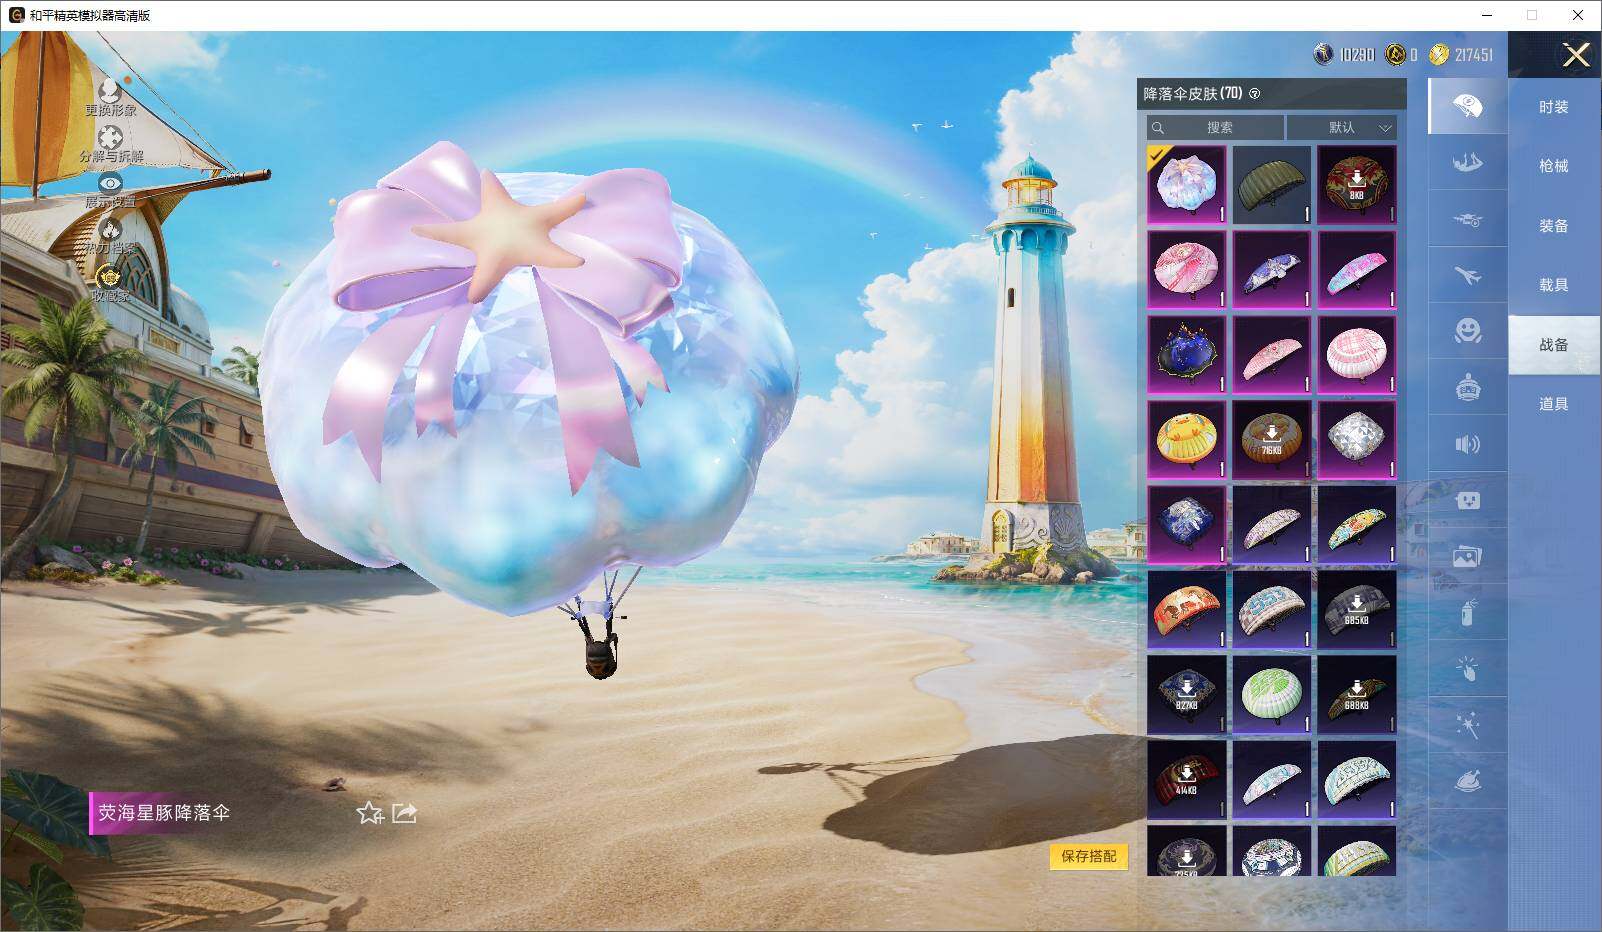Viewport: 1602px width, 932px height.
Task: Click the 保存搭配 save loadout button
Action: pos(1089,856)
